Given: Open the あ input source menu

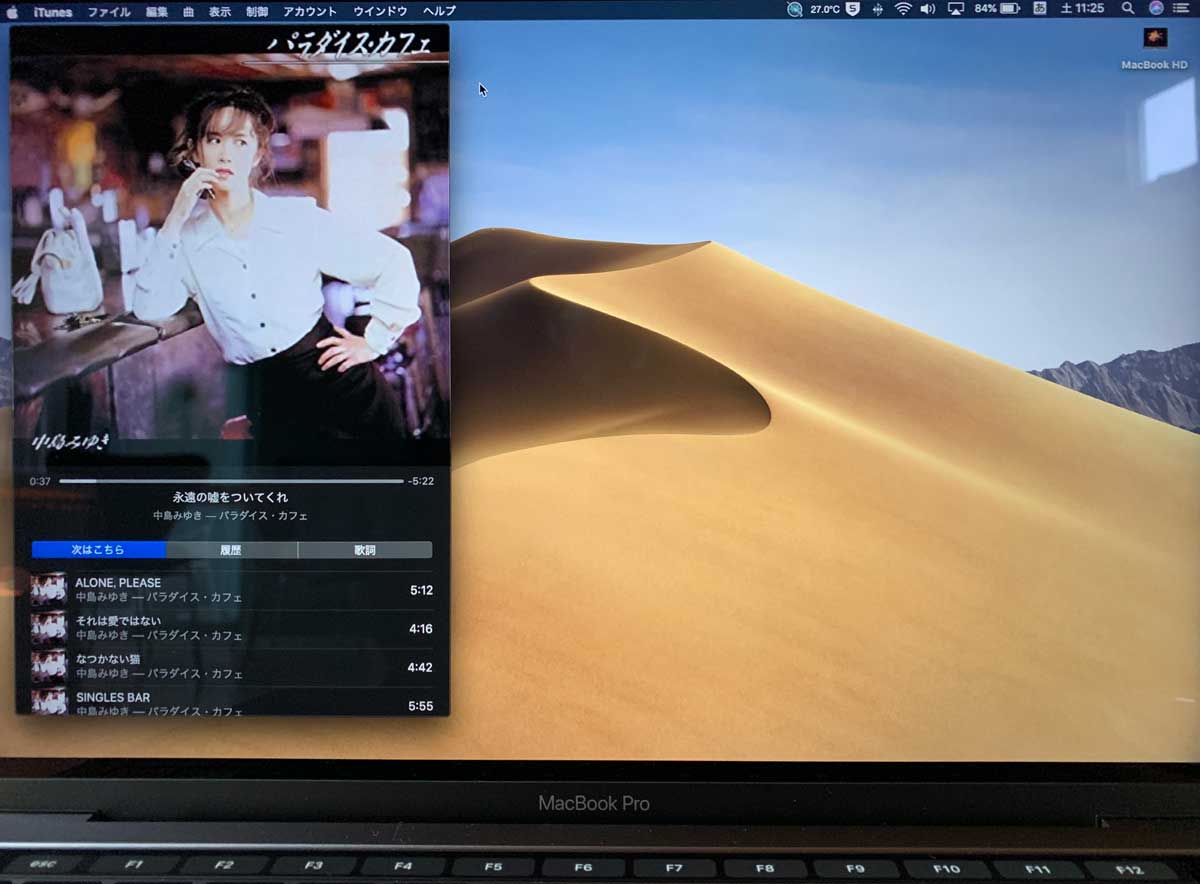Looking at the screenshot, I should (1039, 8).
